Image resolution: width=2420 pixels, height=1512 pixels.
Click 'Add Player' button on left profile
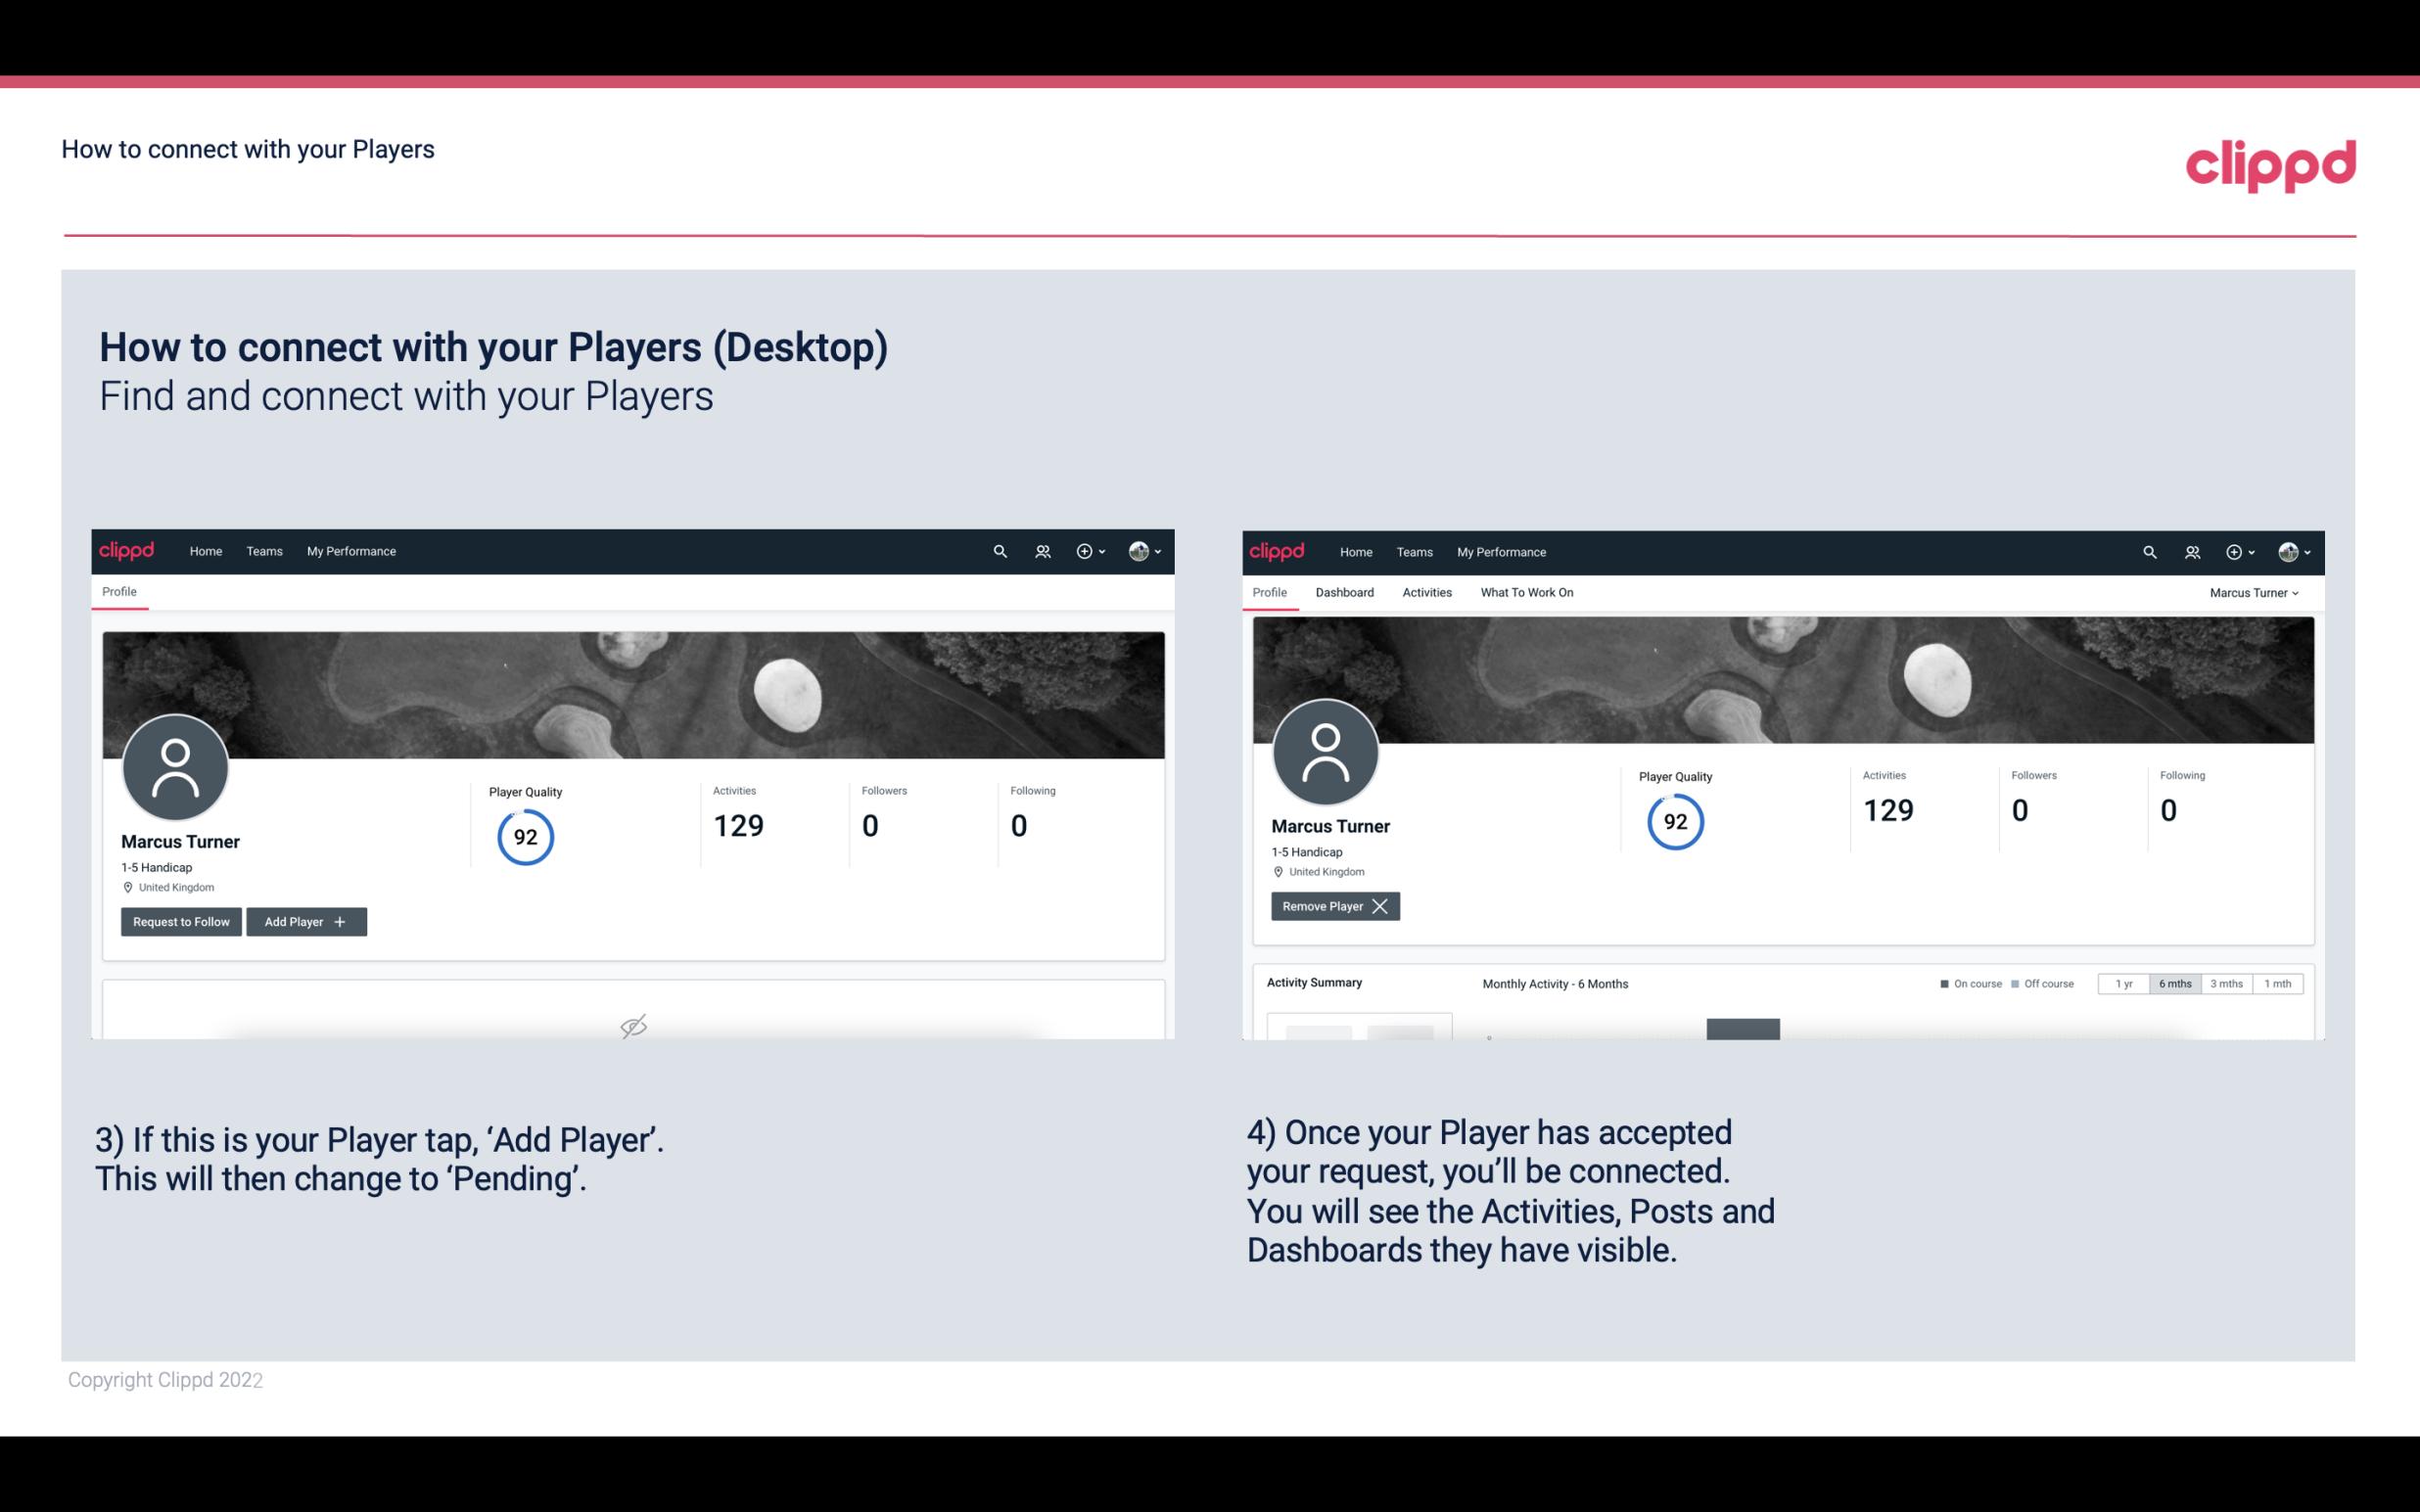click(304, 920)
